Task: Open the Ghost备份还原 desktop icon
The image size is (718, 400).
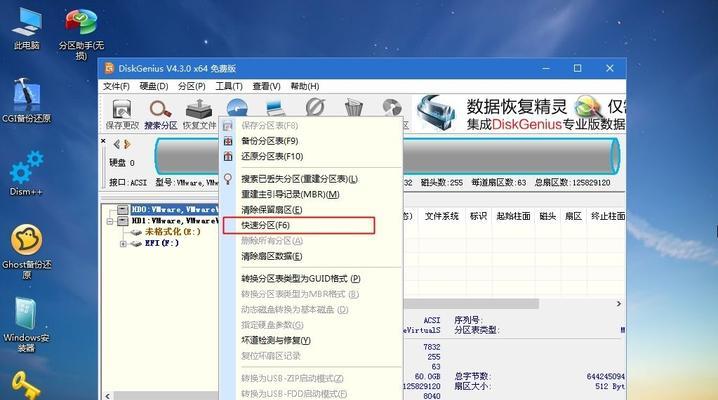Action: click(x=27, y=252)
